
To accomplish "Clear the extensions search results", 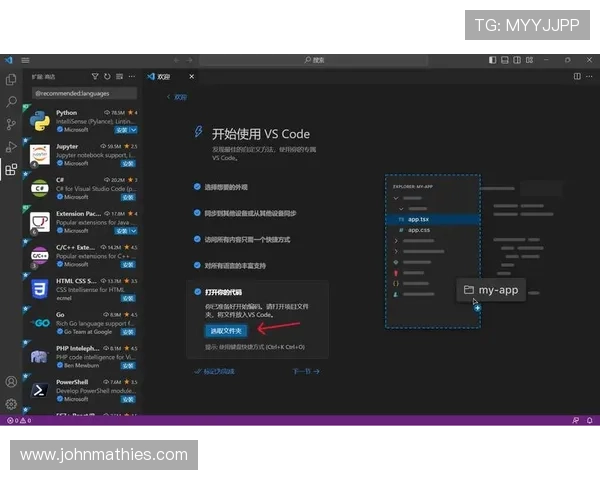I will (x=119, y=77).
